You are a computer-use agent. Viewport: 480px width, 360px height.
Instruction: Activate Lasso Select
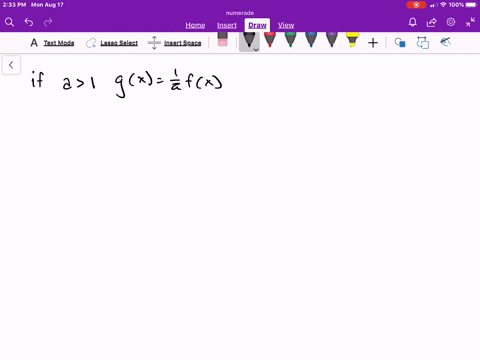(x=112, y=43)
